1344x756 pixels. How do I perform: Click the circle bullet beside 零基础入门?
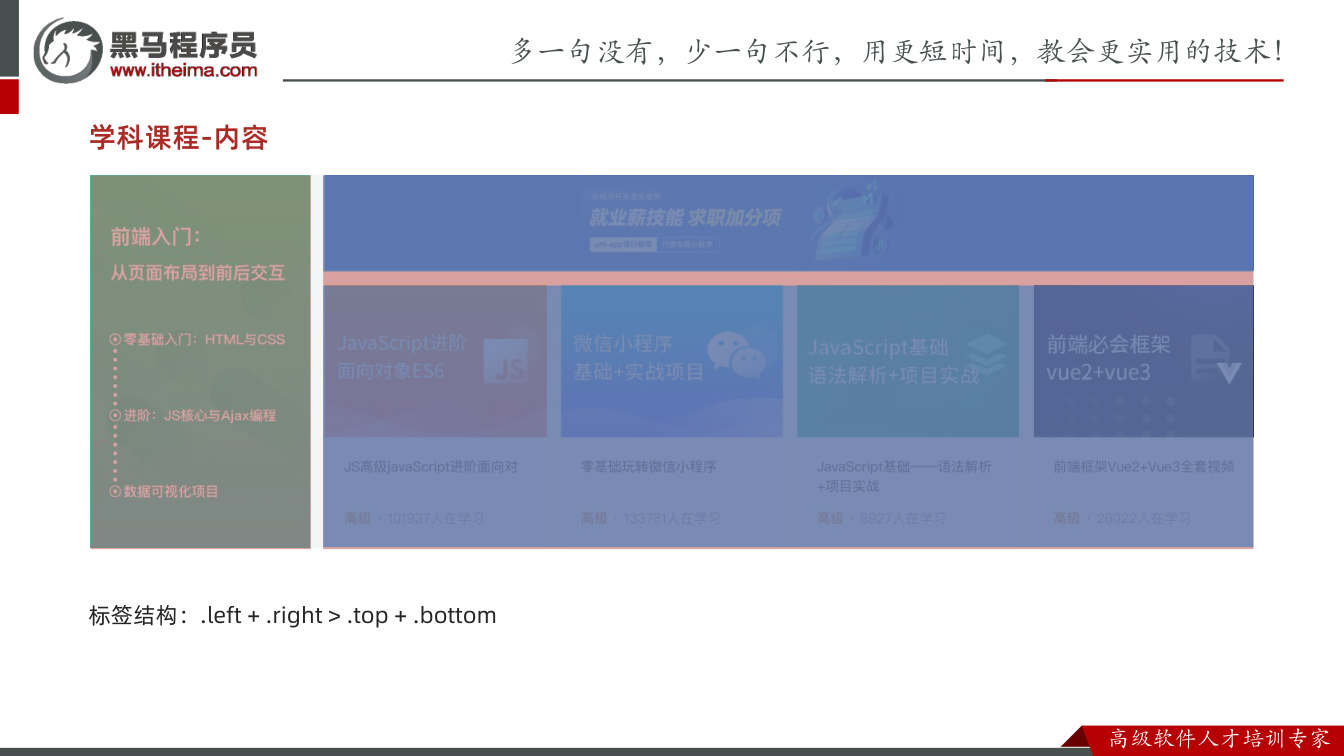(115, 340)
